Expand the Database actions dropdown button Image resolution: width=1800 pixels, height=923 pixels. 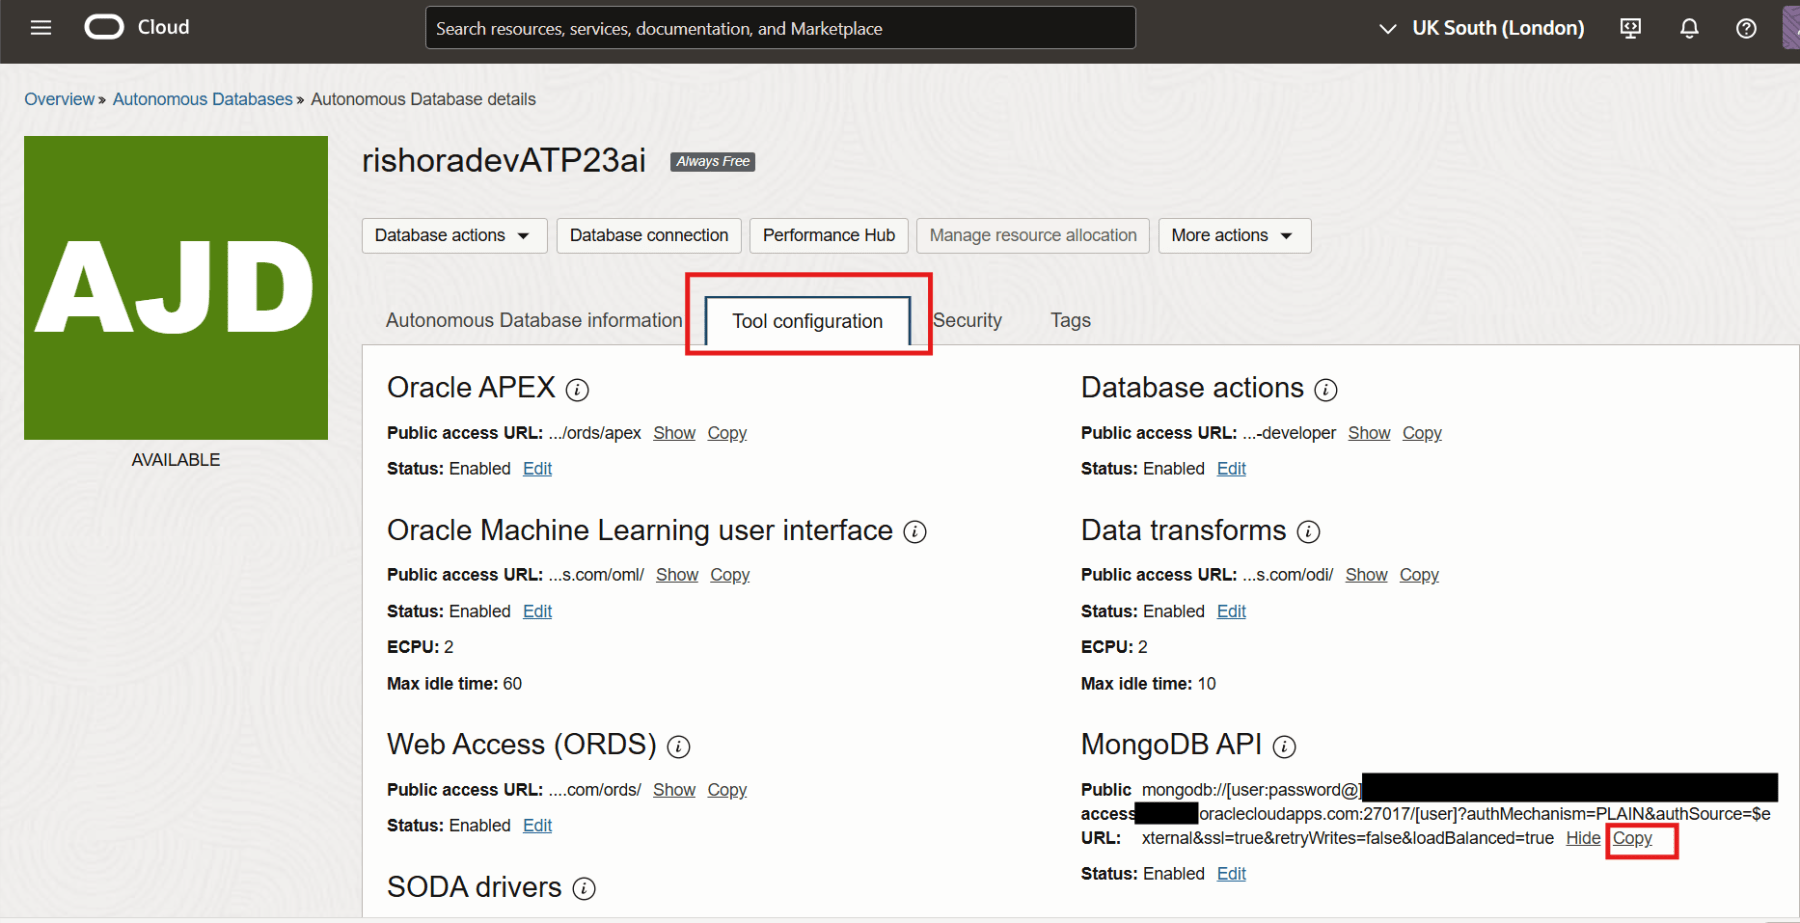coord(453,236)
